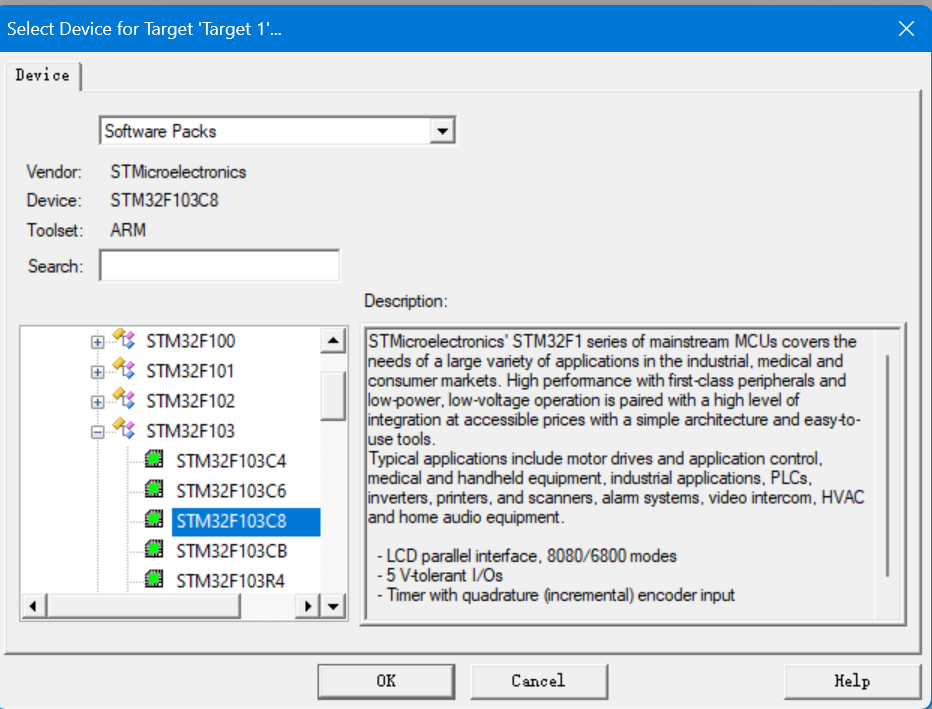The width and height of the screenshot is (932, 709).
Task: Click the device tree scroll left arrow
Action: pyautogui.click(x=33, y=607)
